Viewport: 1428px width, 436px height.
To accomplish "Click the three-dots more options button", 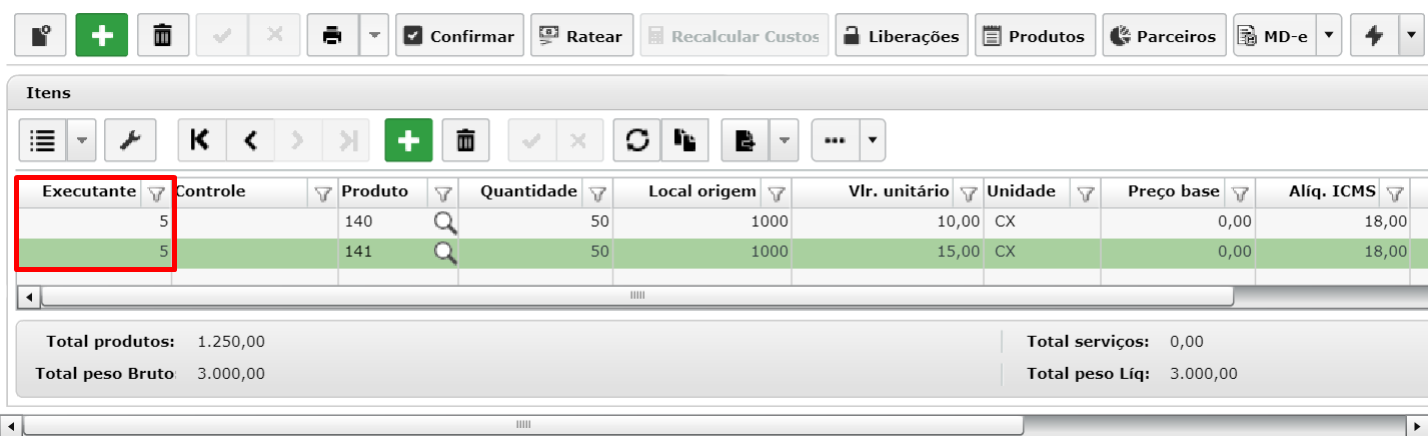I will coord(834,141).
